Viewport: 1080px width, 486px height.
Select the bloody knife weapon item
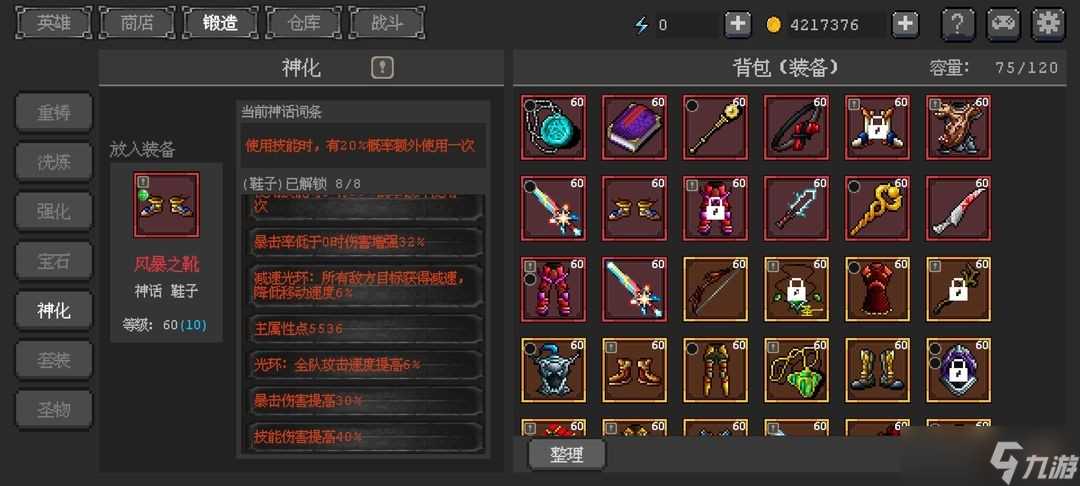pyautogui.click(x=959, y=209)
